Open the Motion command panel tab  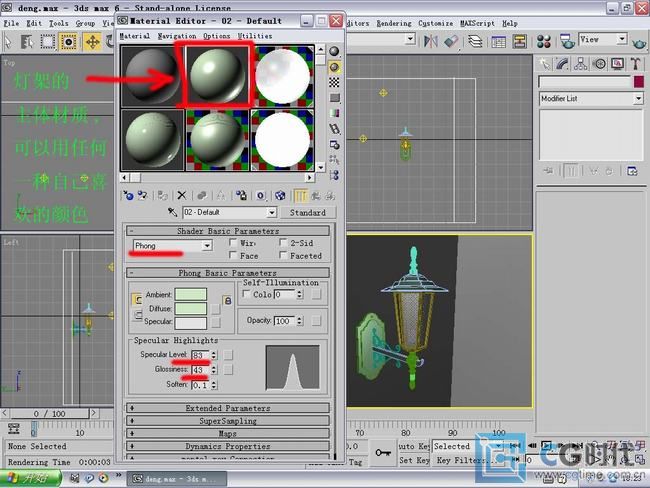(x=599, y=63)
